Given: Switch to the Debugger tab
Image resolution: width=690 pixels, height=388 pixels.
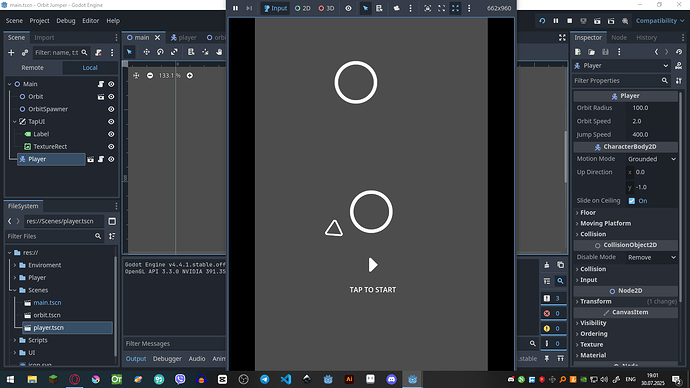Looking at the screenshot, I should tap(167, 359).
